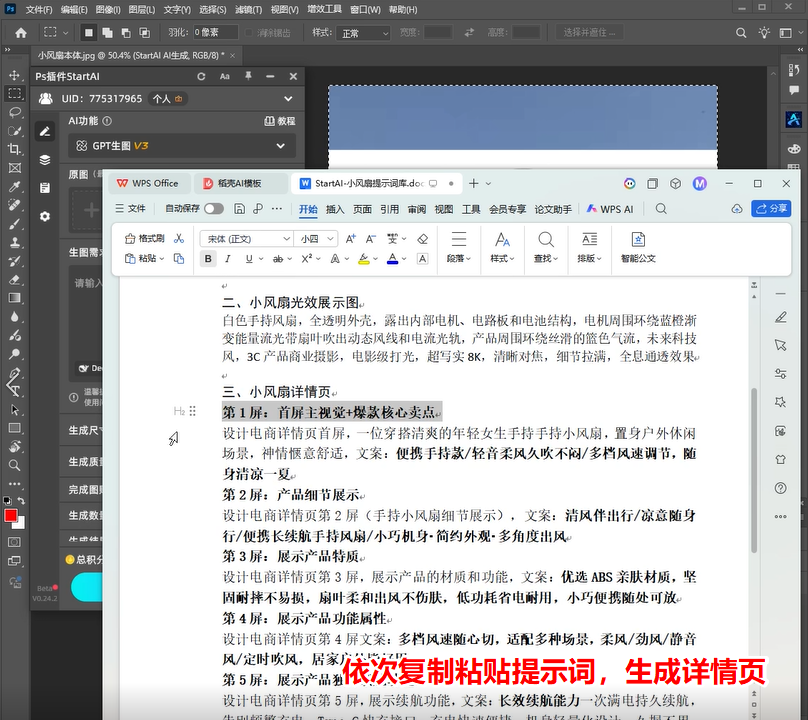Select the Move tool in Photoshop
Screen dimensions: 808x720
pyautogui.click(x=14, y=75)
